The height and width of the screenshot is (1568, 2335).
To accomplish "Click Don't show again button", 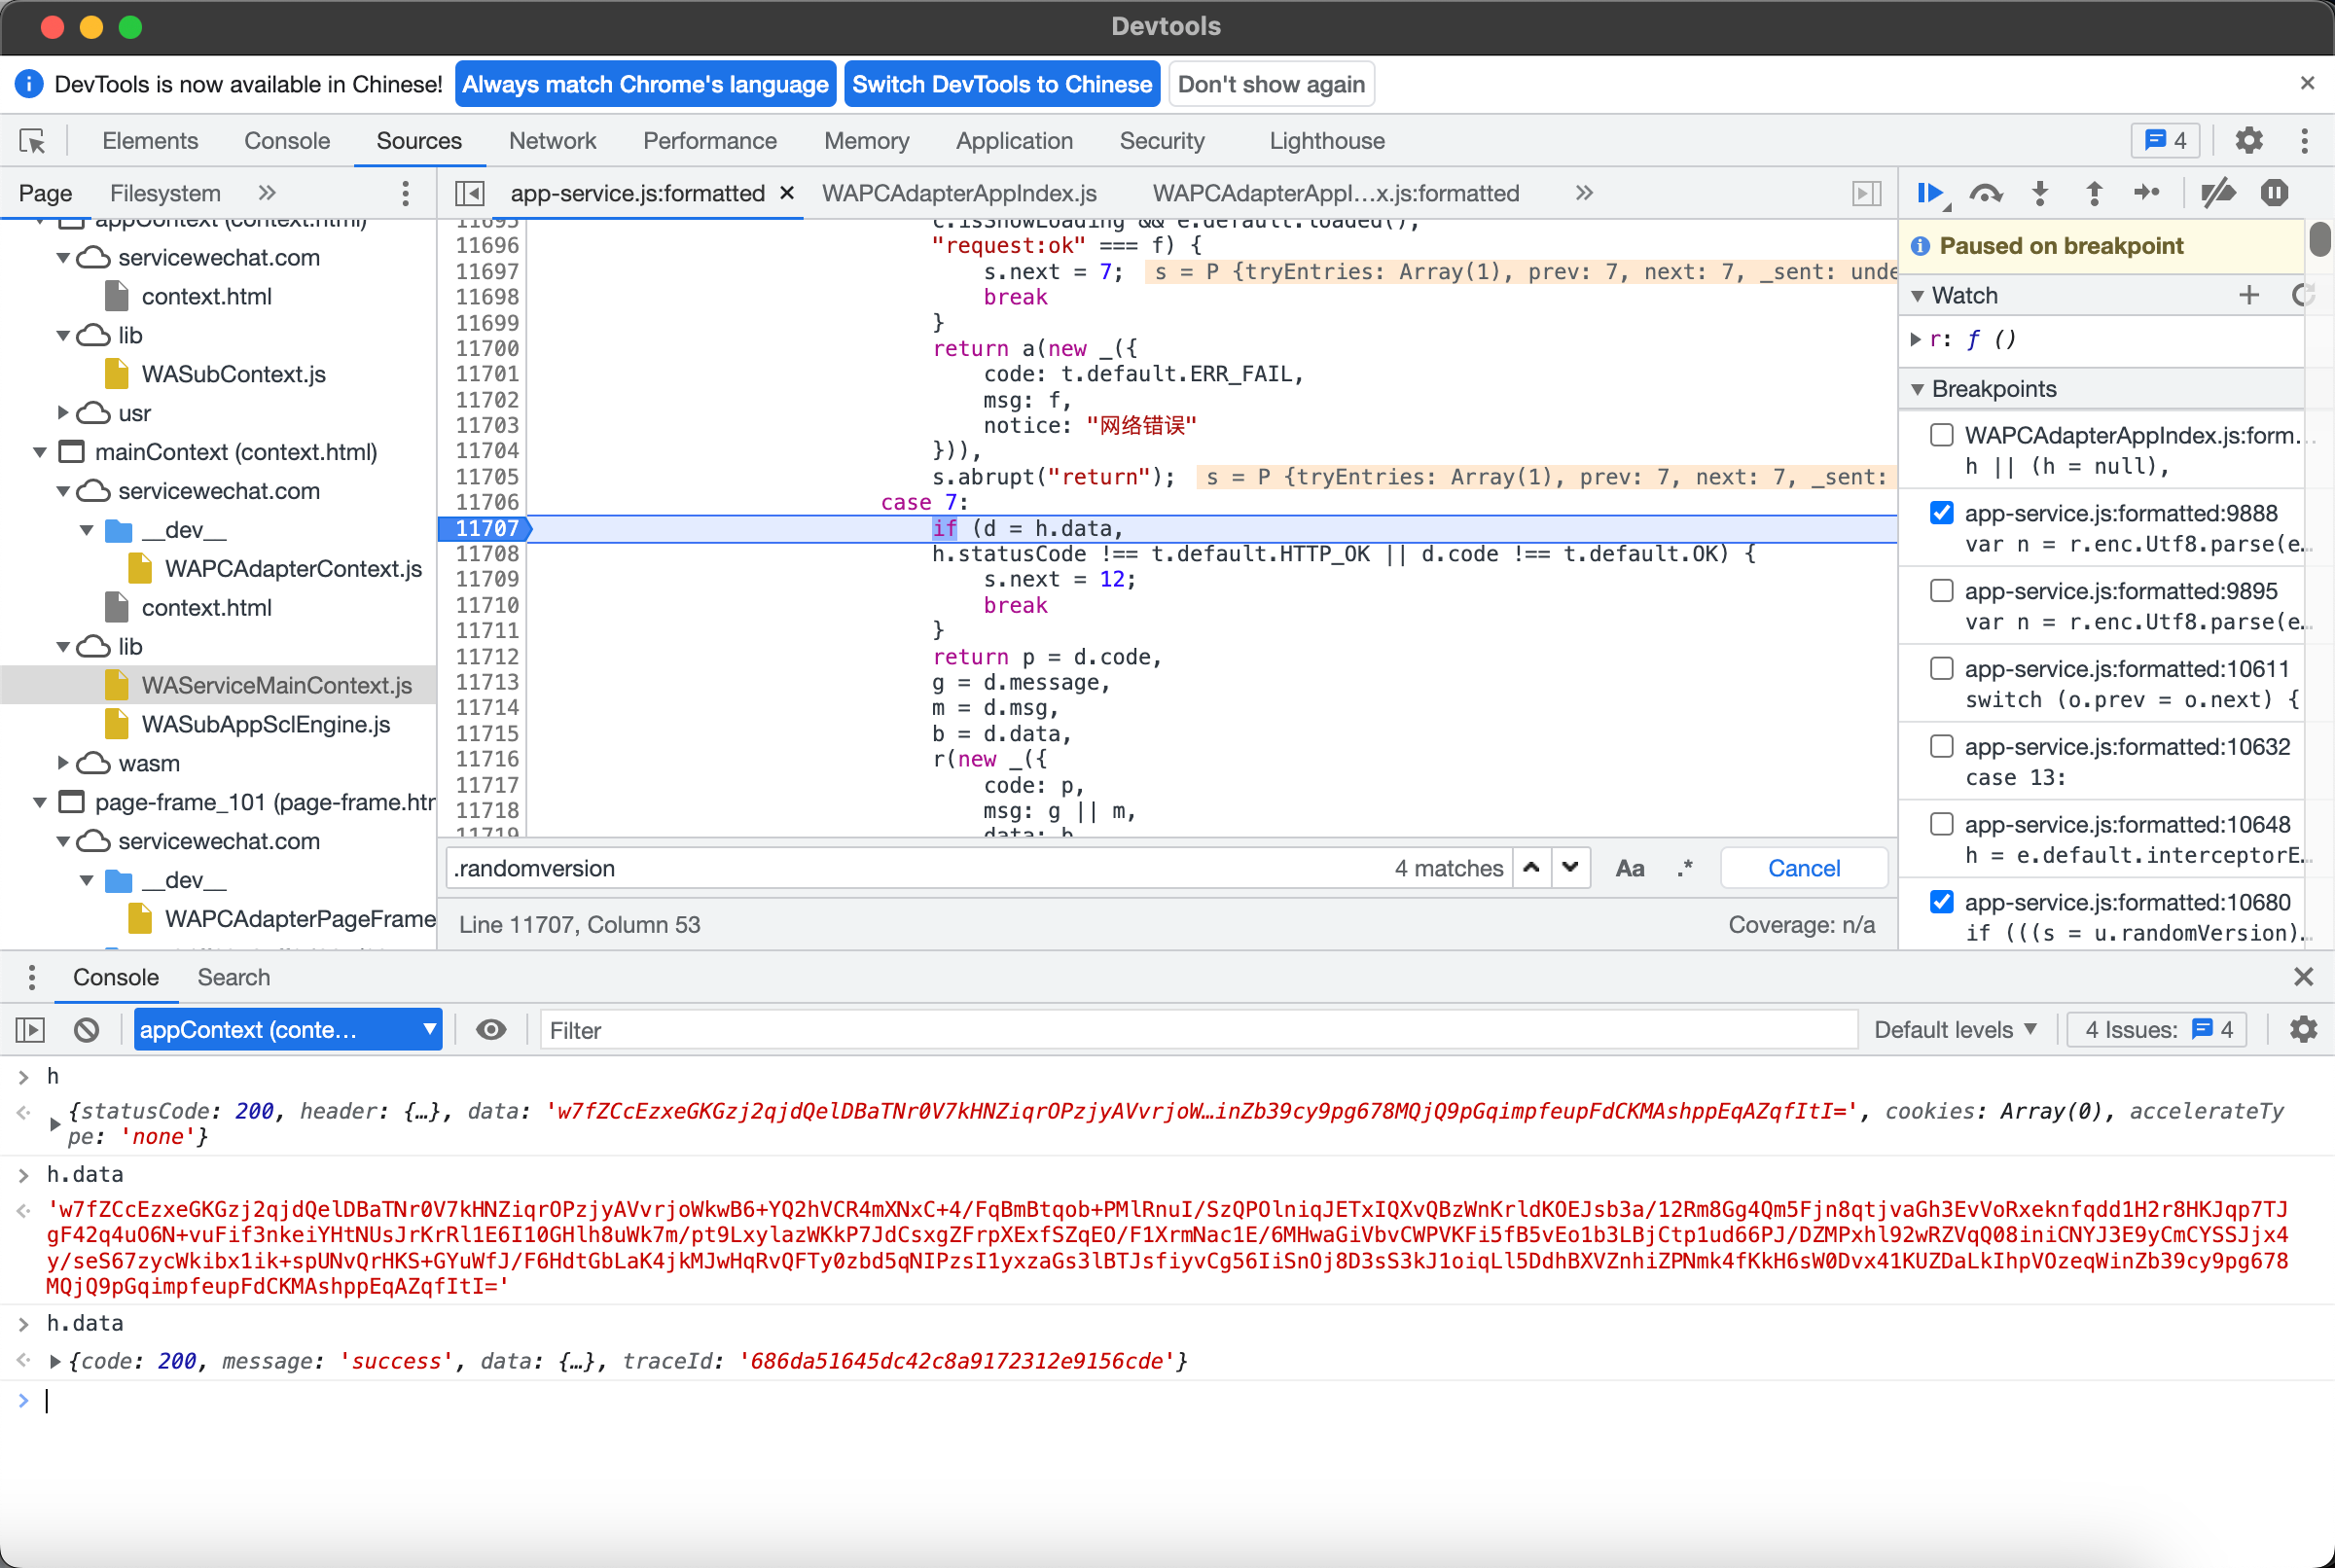I will [1271, 84].
